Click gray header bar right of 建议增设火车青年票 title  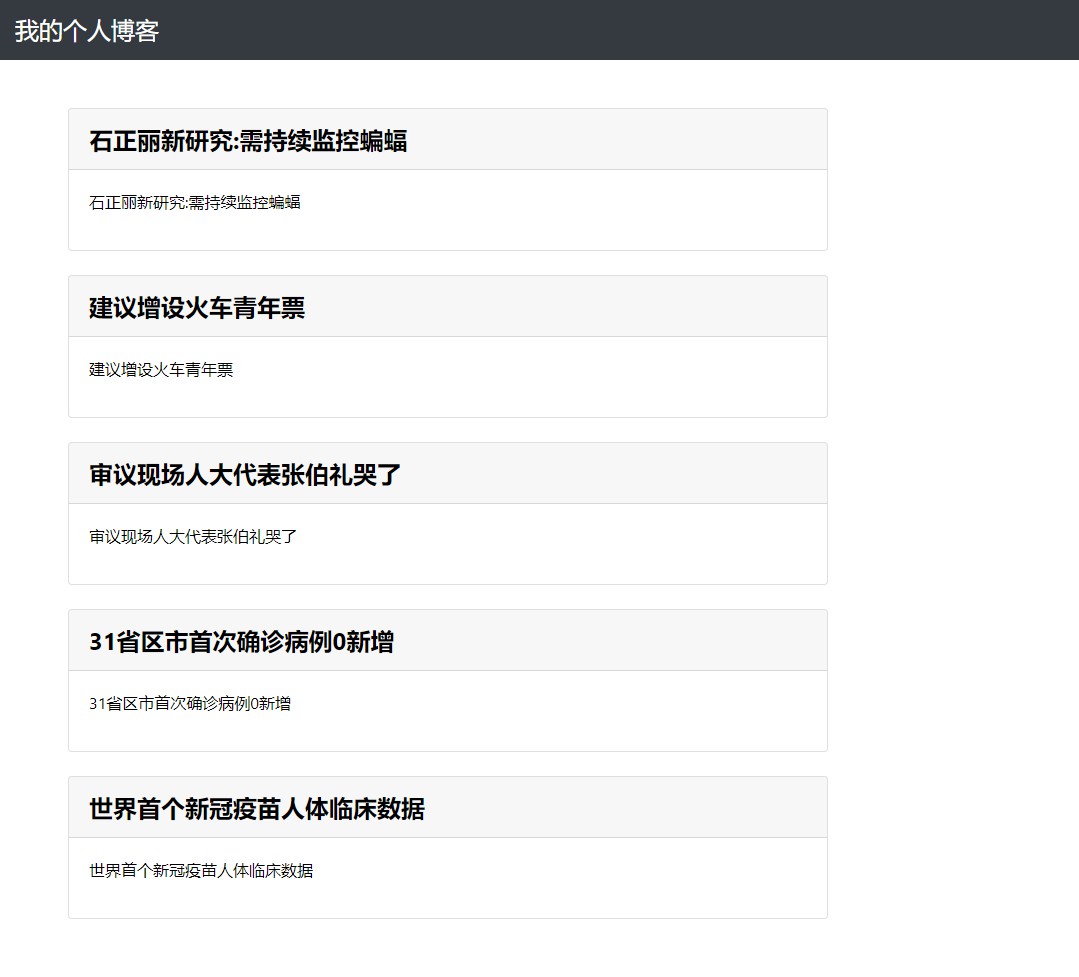pos(580,307)
